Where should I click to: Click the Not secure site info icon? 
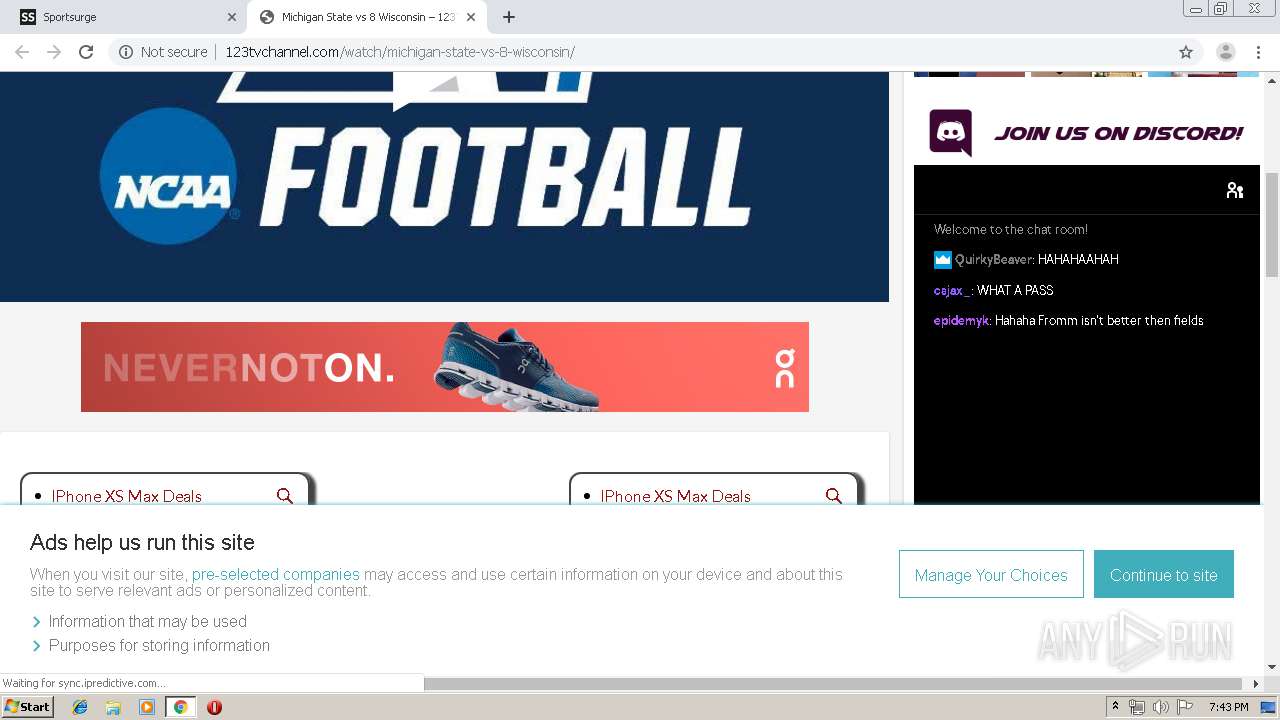point(126,52)
